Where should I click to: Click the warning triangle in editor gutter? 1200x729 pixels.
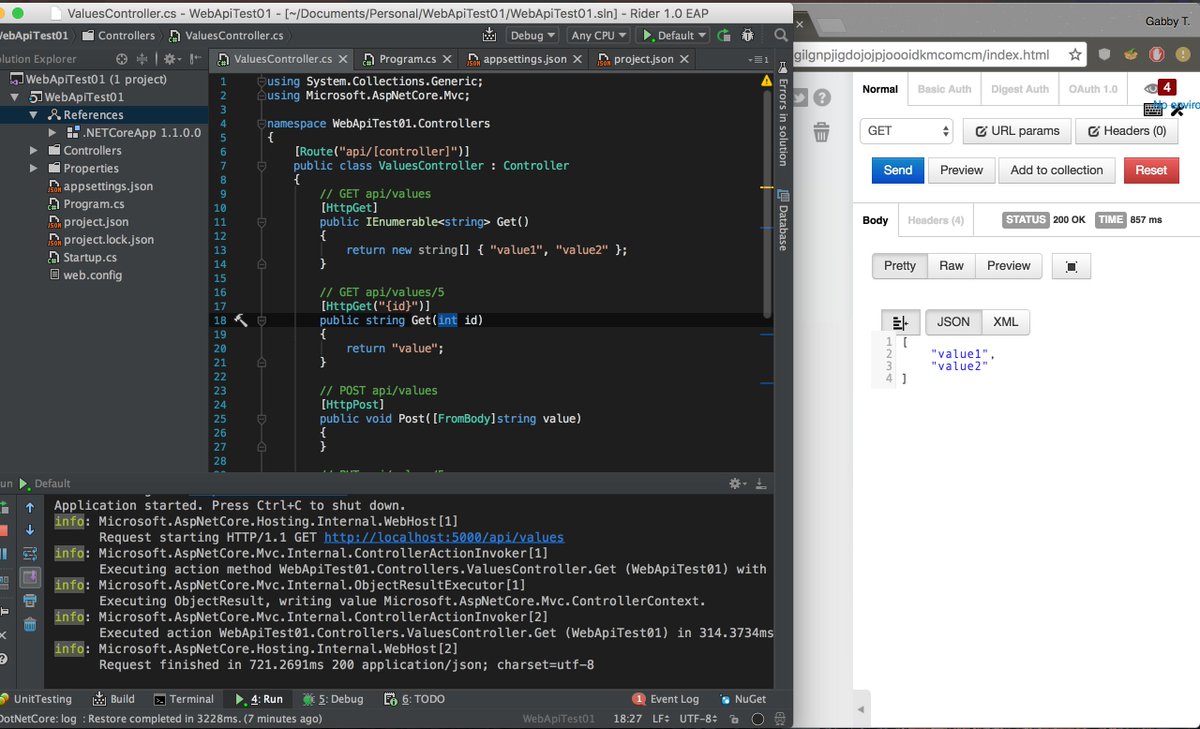pos(766,81)
